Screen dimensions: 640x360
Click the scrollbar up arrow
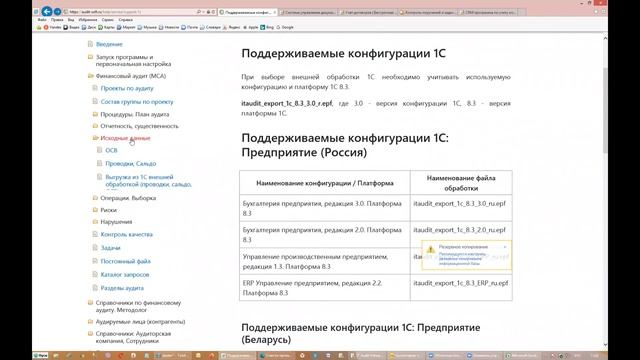[605, 38]
